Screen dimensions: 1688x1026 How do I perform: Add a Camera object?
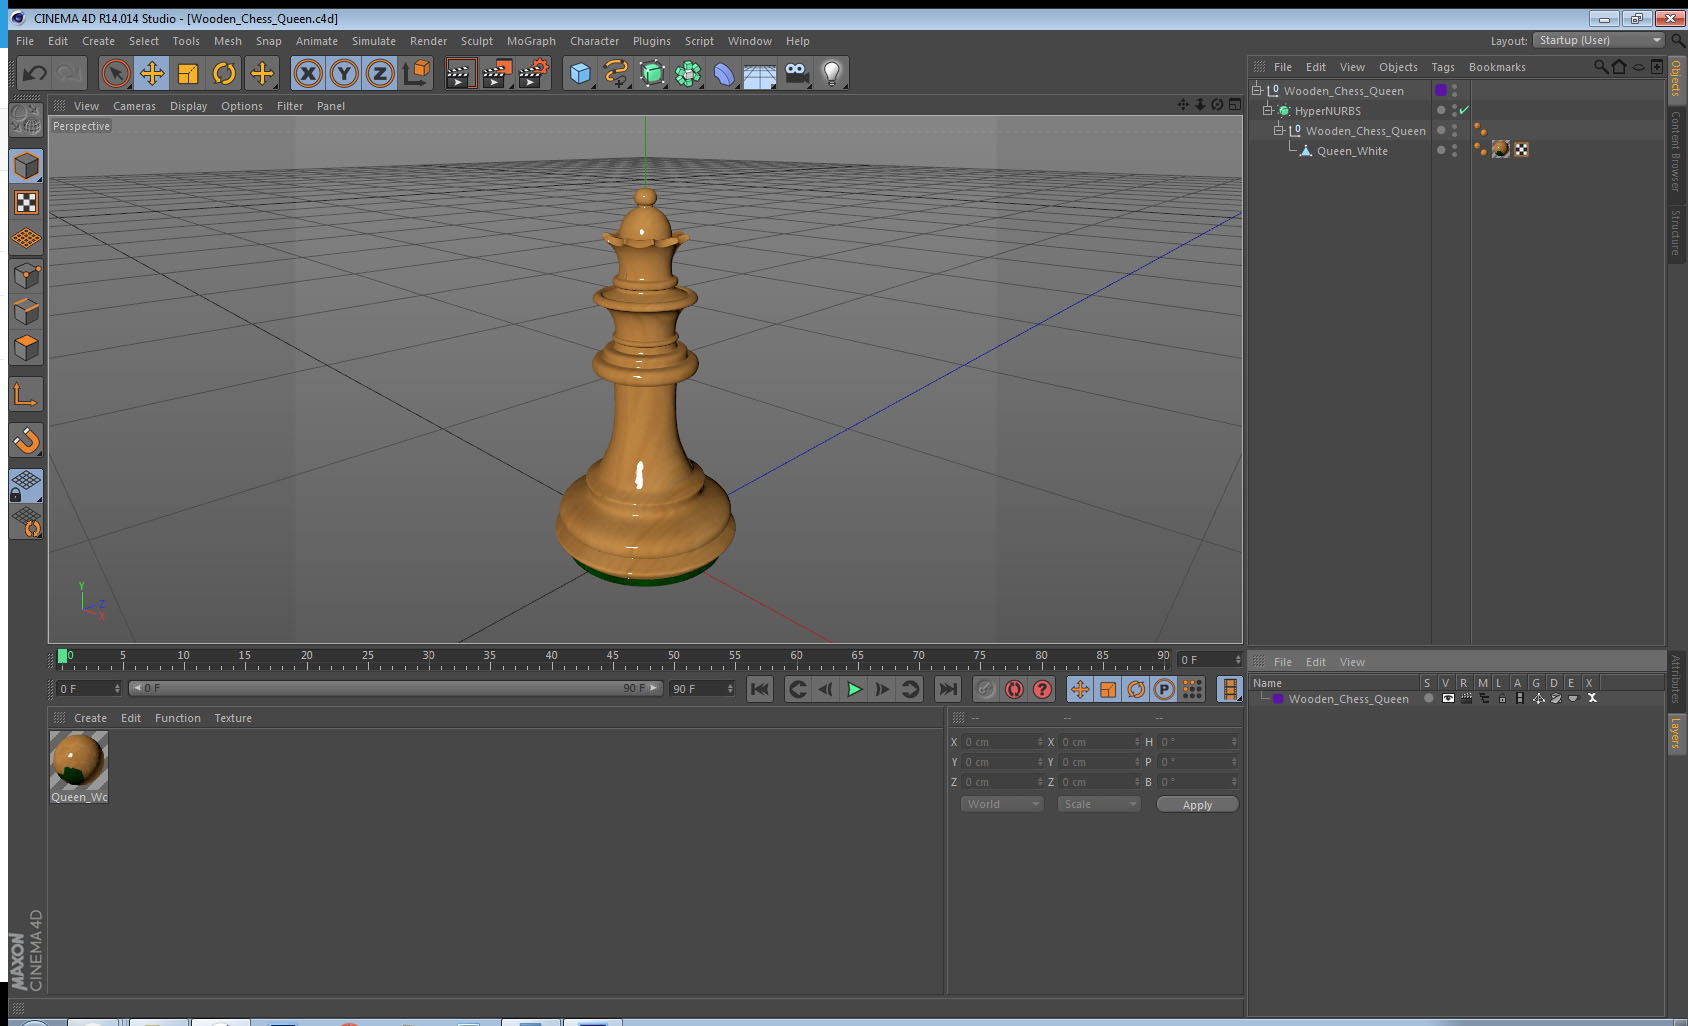click(796, 73)
